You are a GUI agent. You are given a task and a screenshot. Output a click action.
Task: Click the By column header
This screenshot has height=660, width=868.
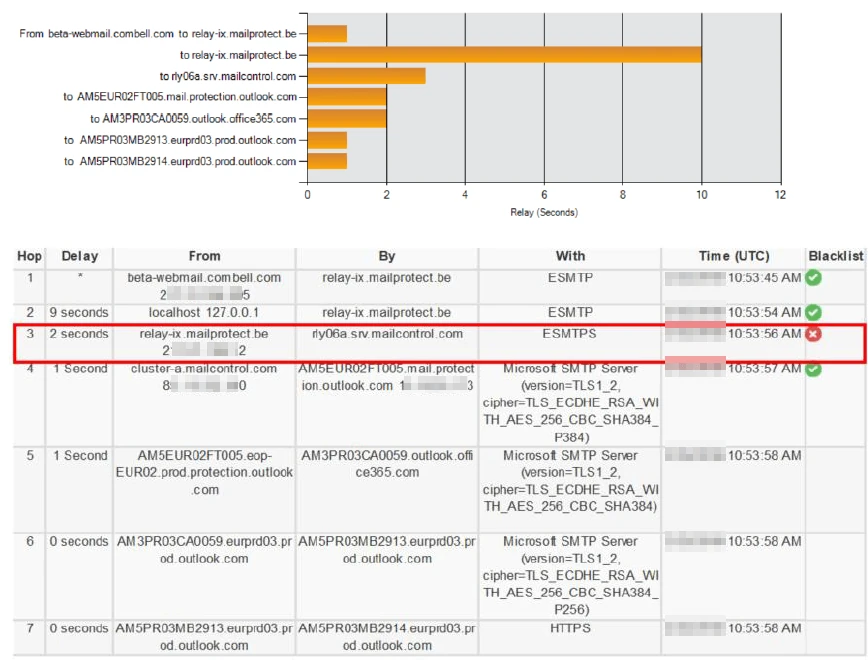click(x=387, y=256)
